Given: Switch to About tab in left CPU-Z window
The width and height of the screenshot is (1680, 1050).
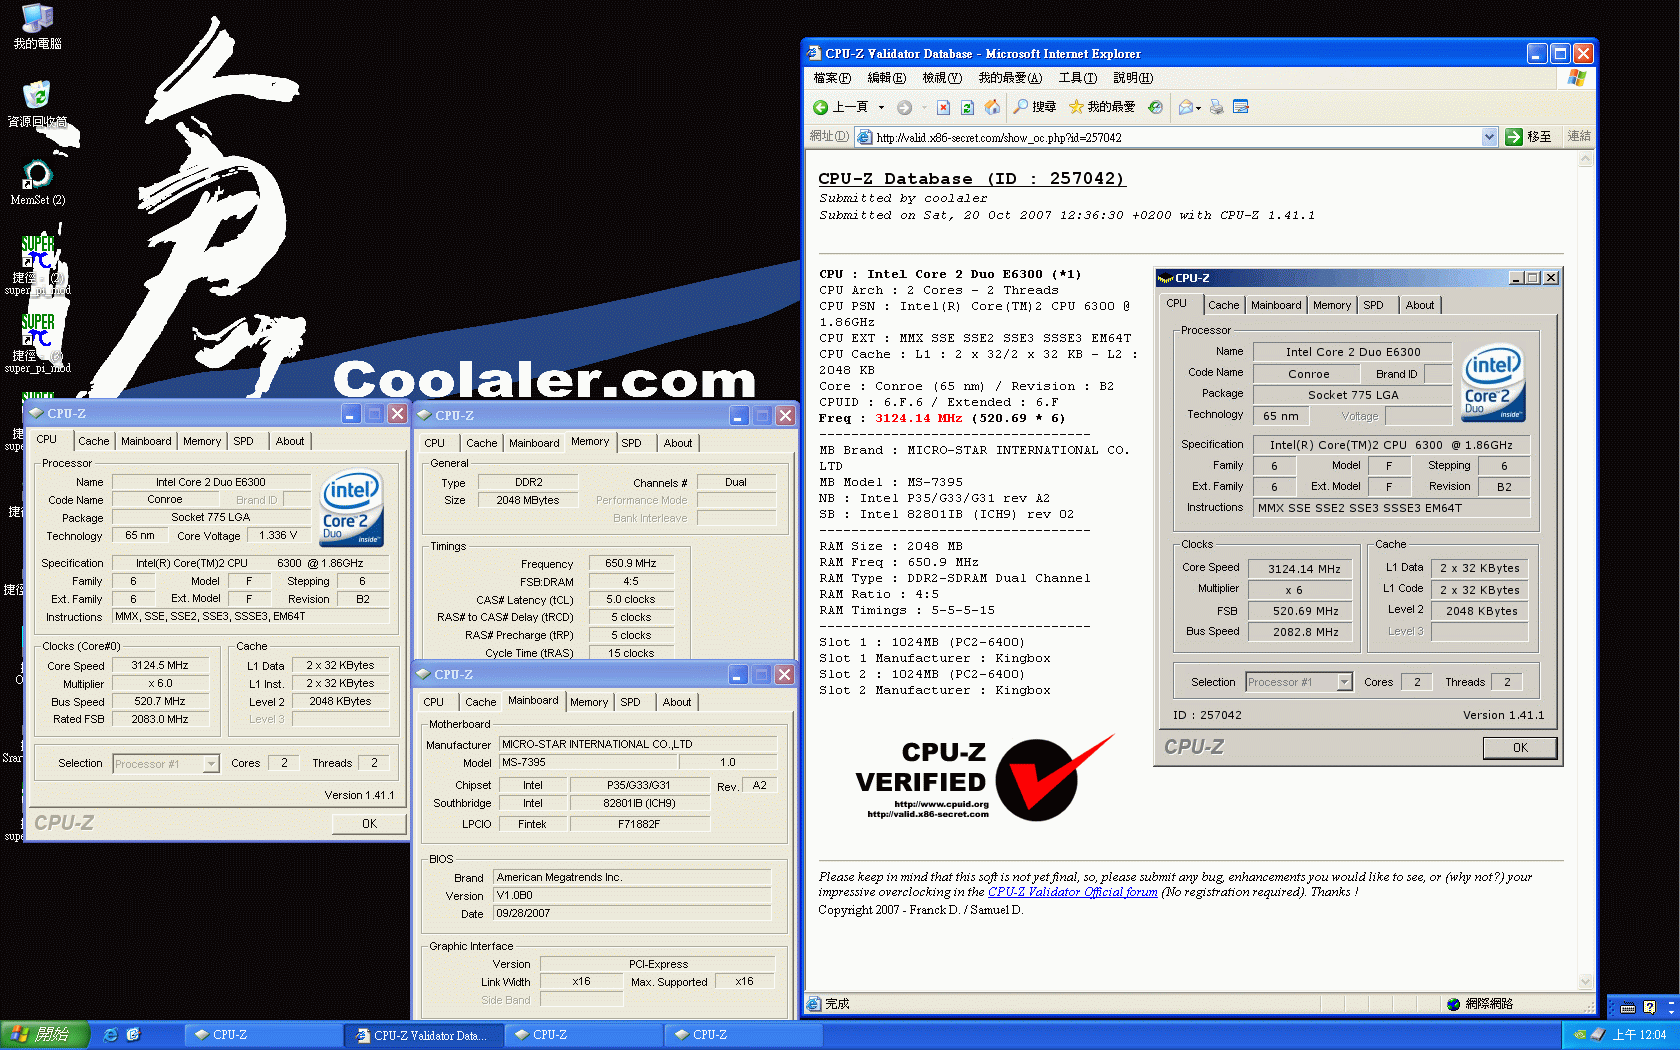Looking at the screenshot, I should click(x=290, y=441).
